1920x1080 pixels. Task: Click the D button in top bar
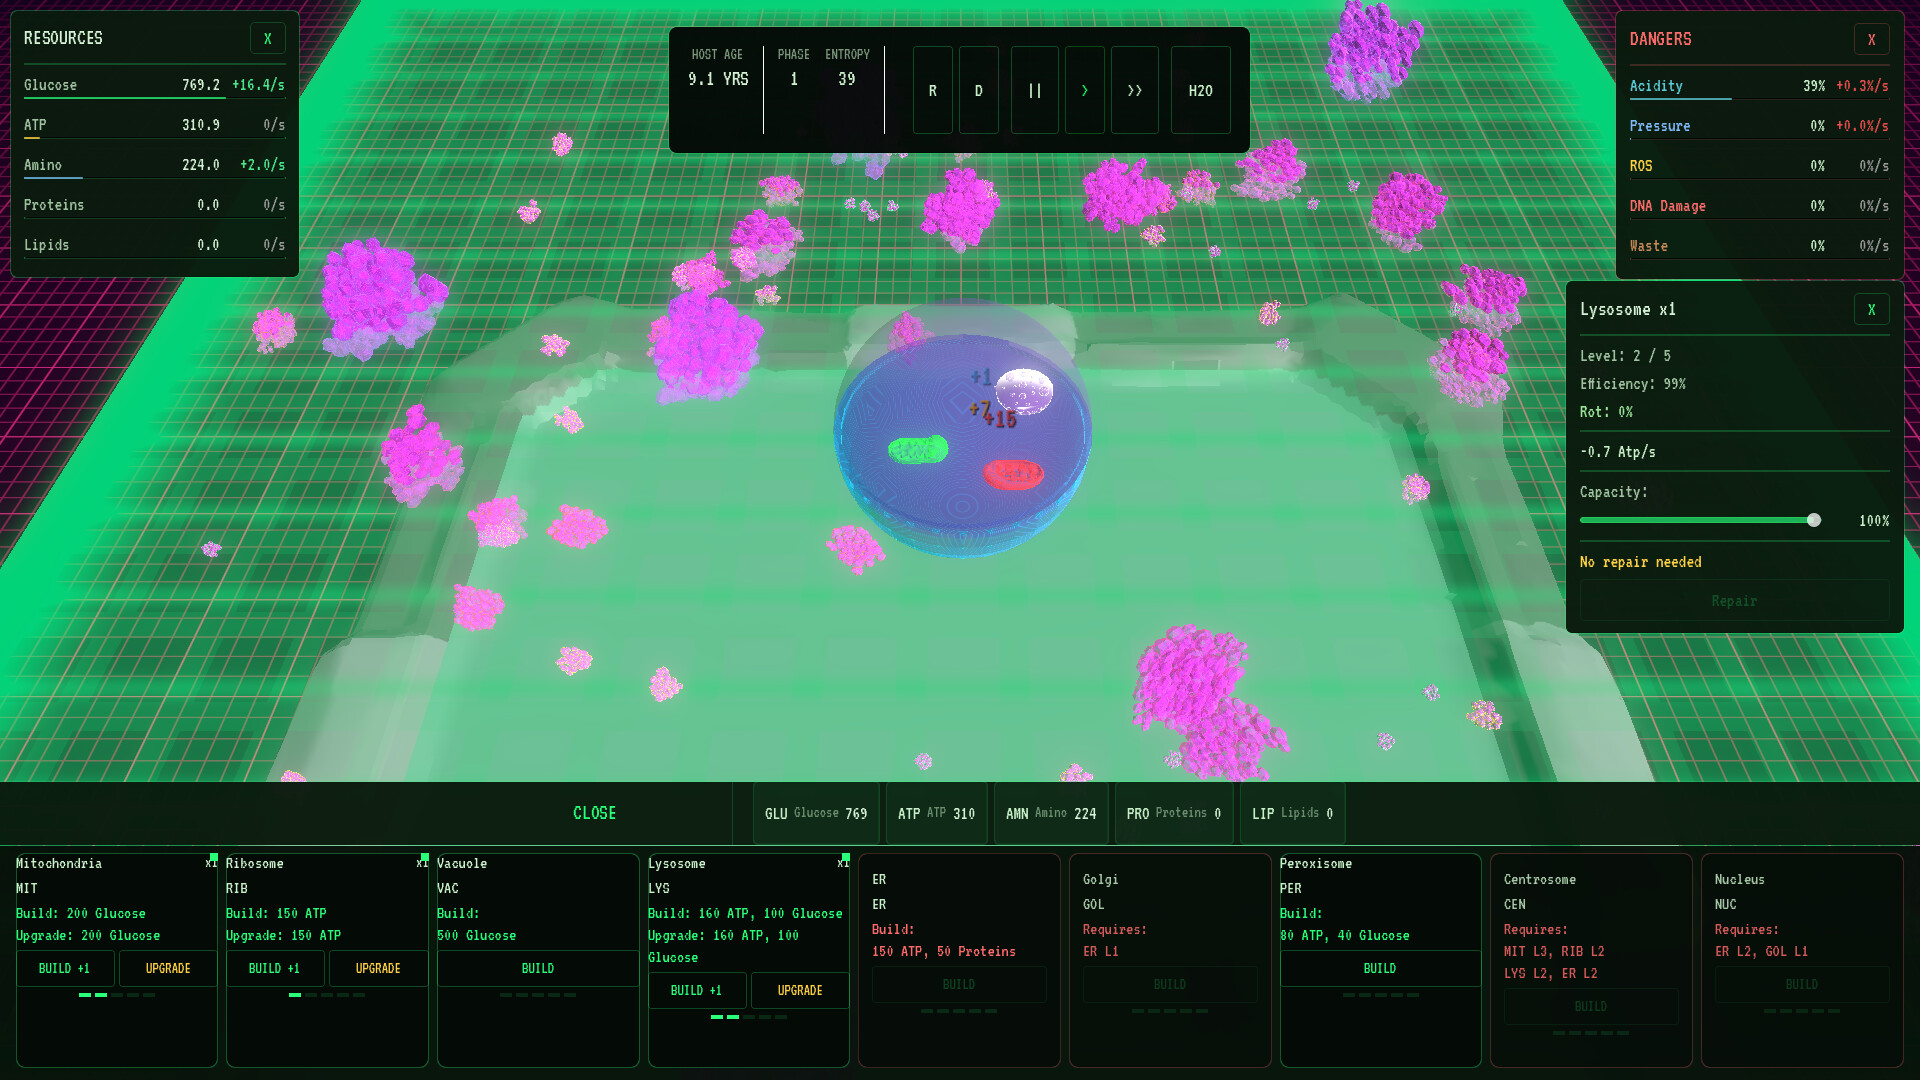pos(978,90)
